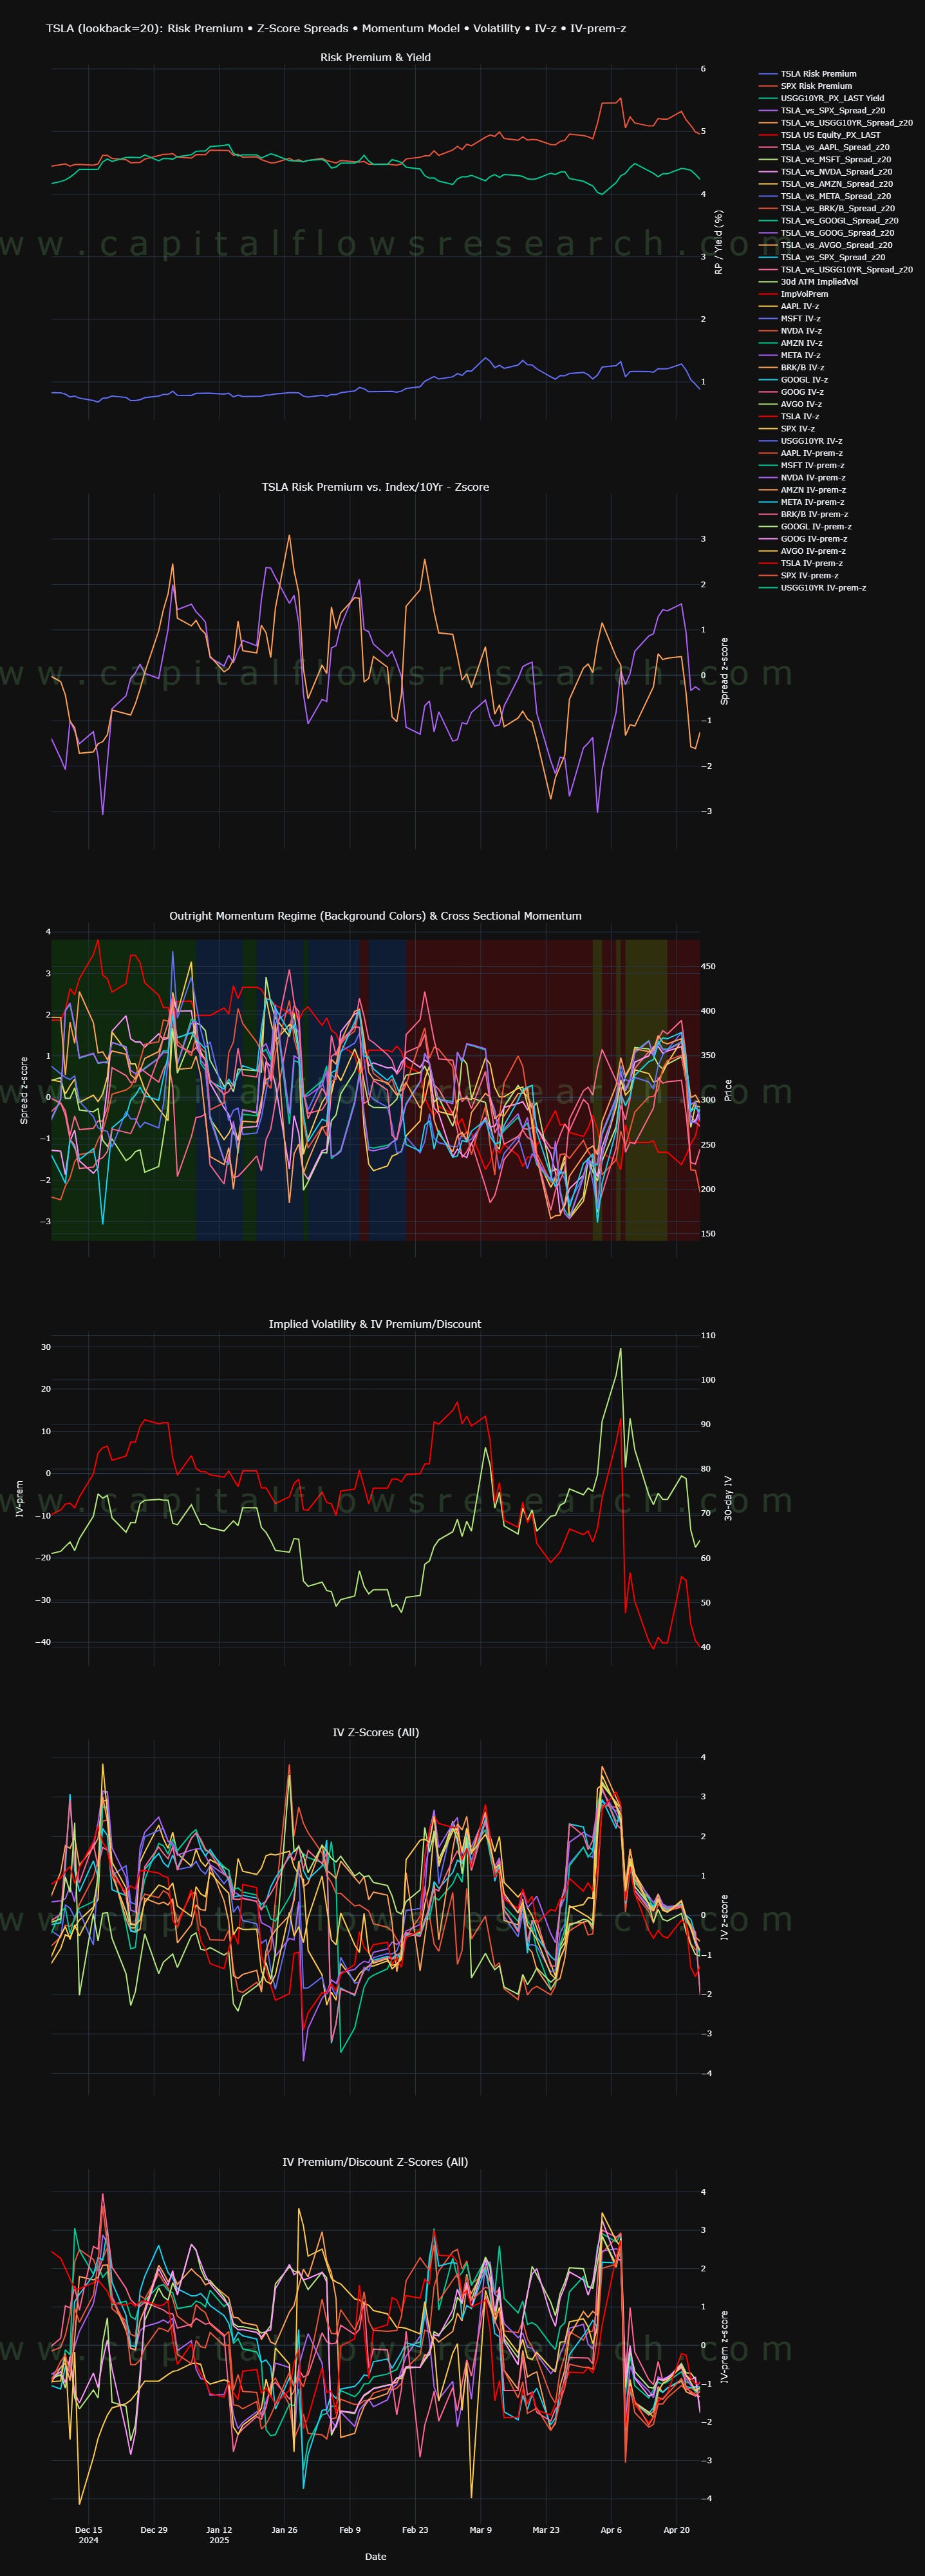Toggle NVDA IV-z legend entry
The image size is (925, 2576).
pyautogui.click(x=790, y=331)
